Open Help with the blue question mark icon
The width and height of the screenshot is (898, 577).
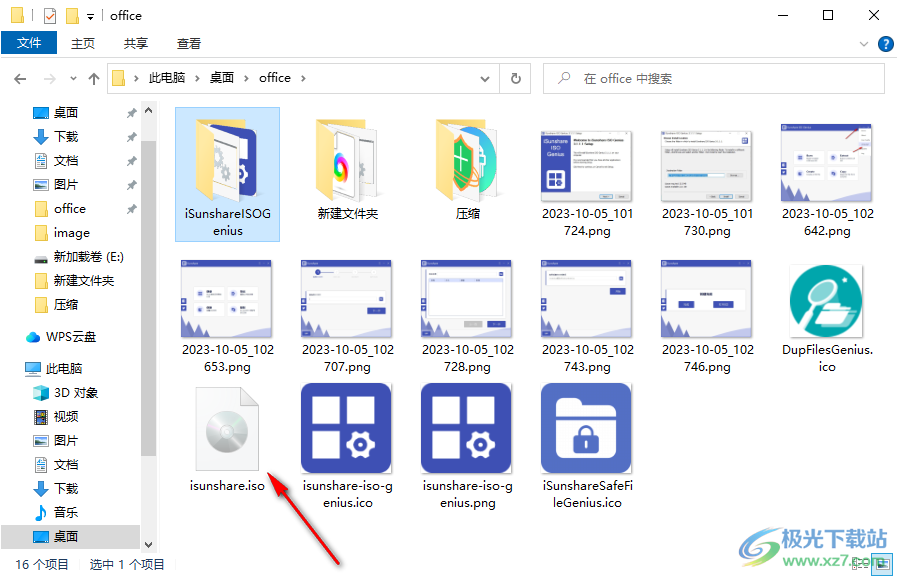pos(885,44)
